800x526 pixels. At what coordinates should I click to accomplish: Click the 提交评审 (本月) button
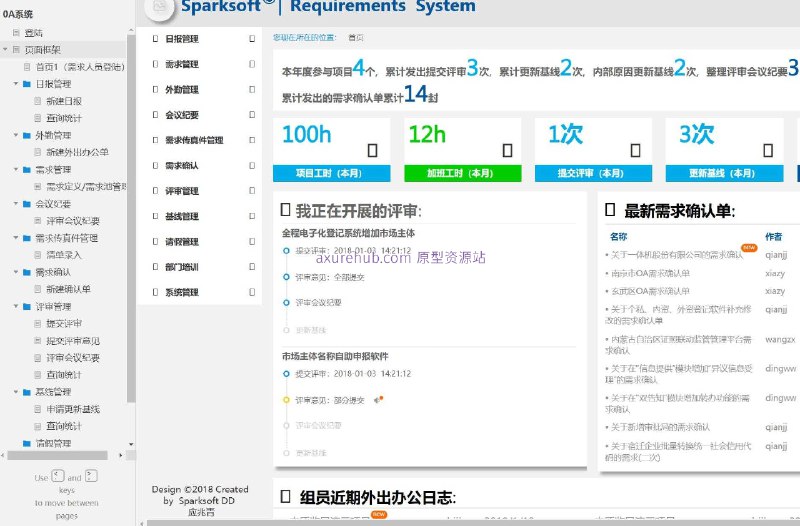pos(593,173)
